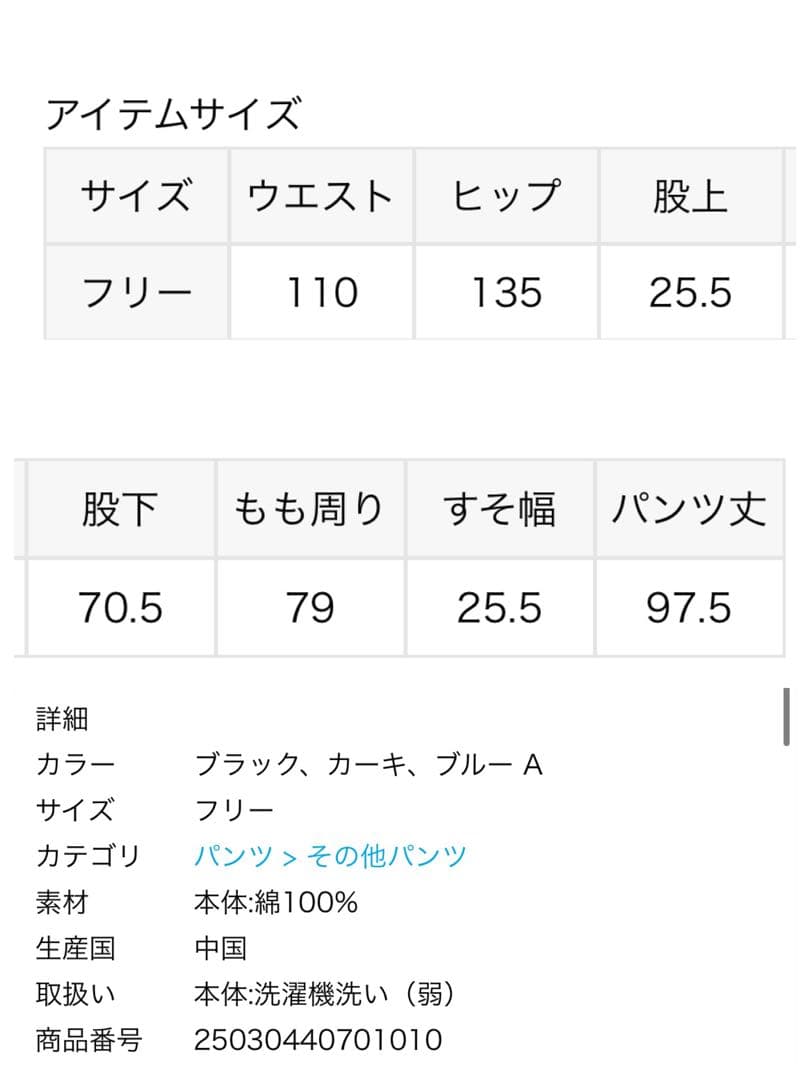Select the ヒップ column header
810x1080 pixels.
click(x=506, y=196)
